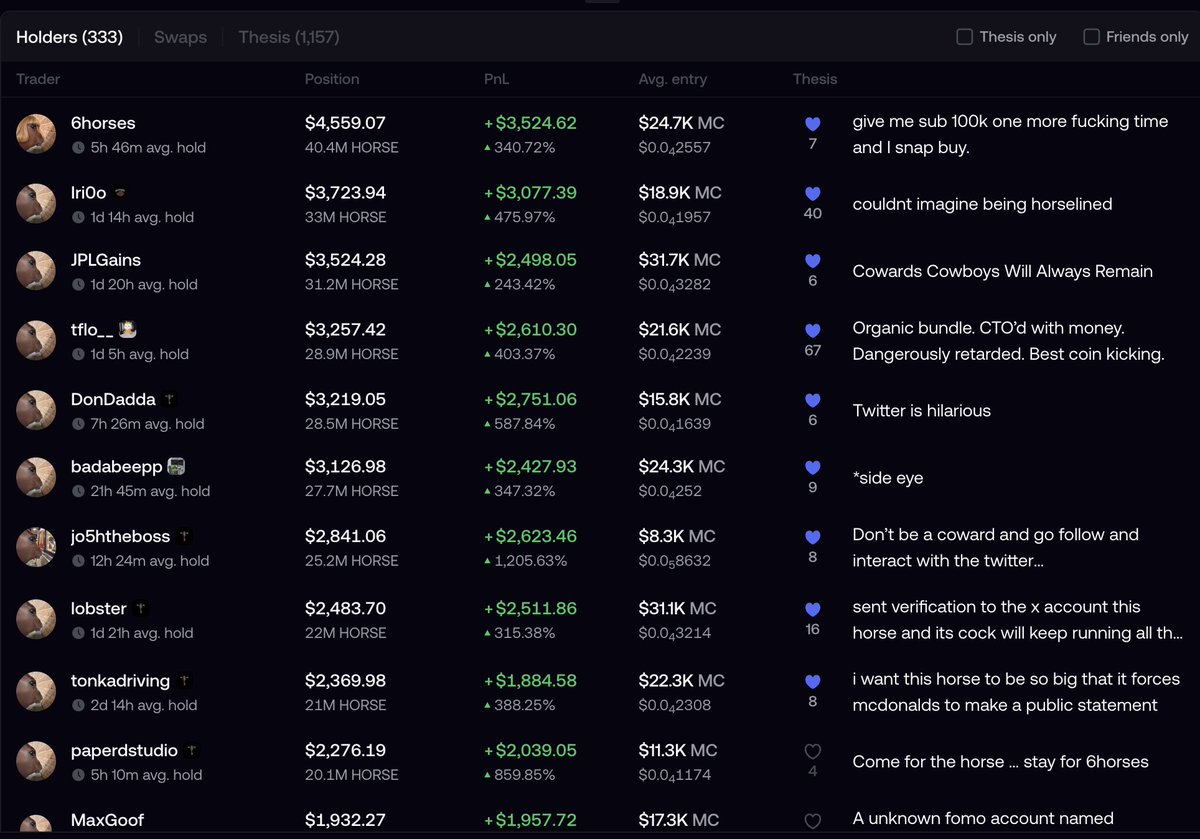
Task: Click the badge next to tflo__'s name
Action: (127, 329)
